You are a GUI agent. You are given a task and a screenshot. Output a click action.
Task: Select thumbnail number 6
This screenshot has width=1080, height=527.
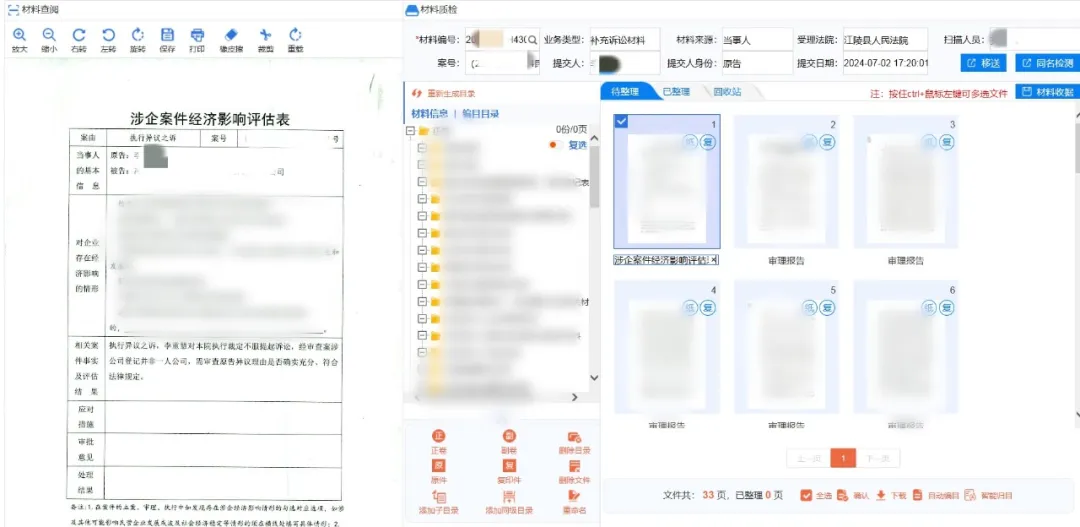click(906, 347)
